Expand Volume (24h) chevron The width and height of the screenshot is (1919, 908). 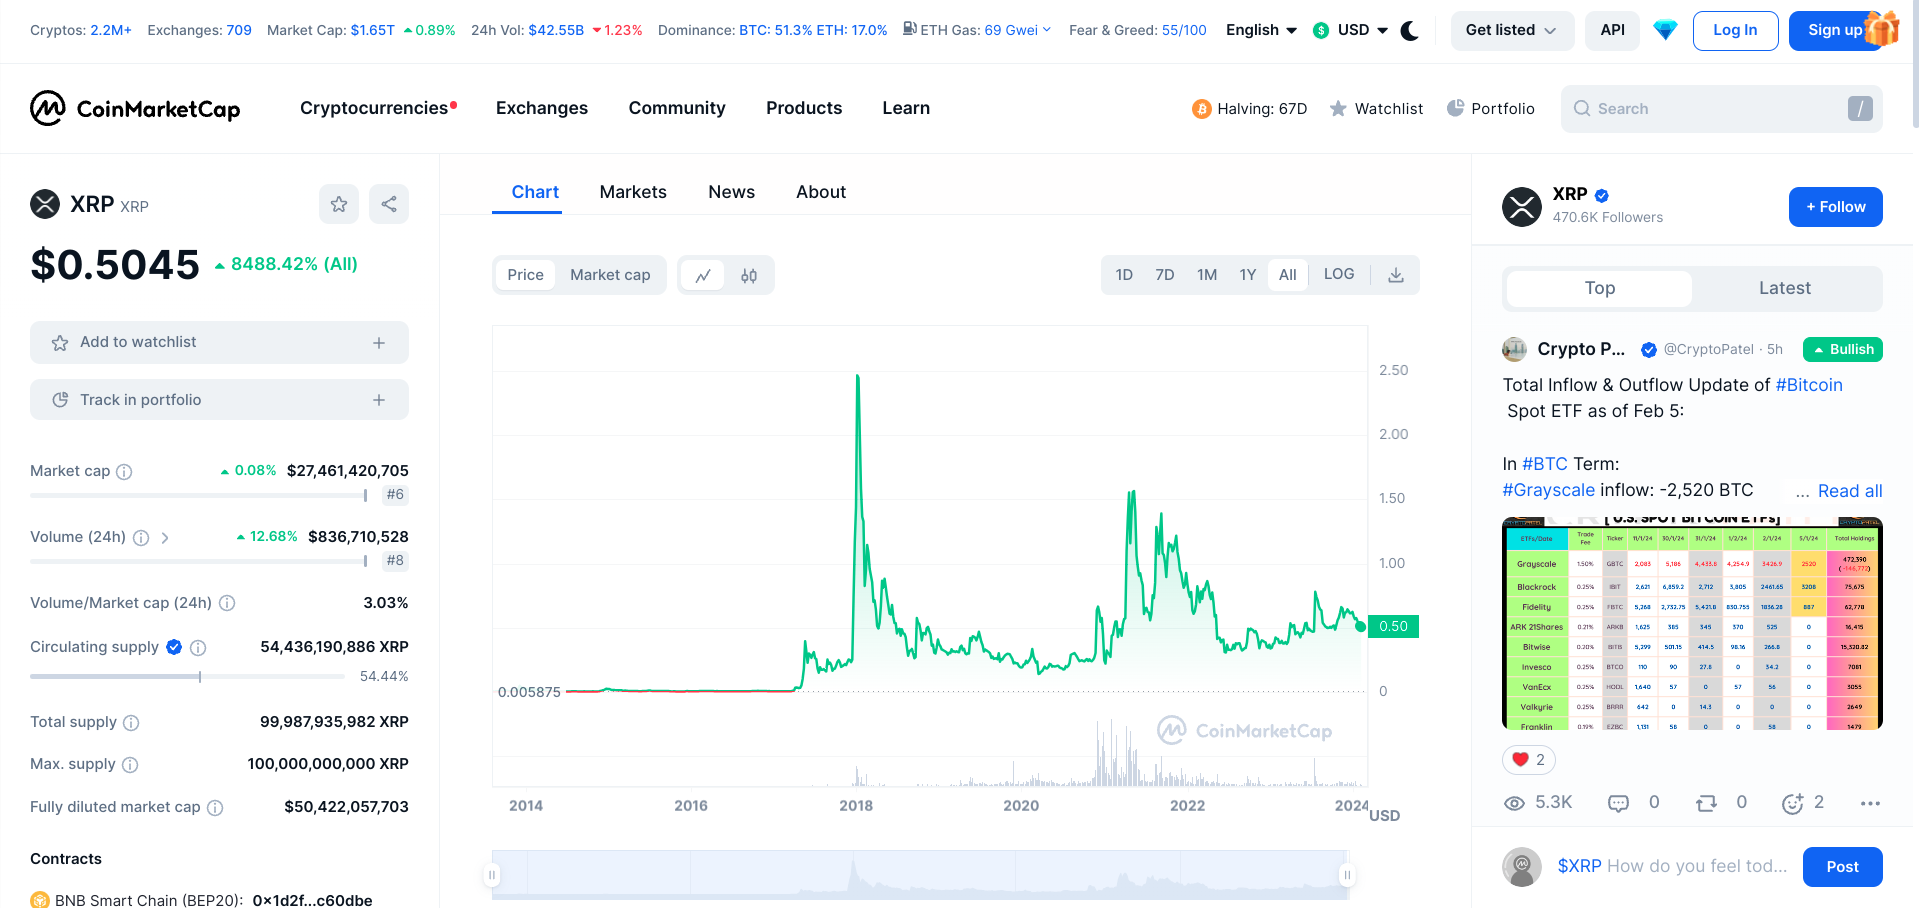165,538
